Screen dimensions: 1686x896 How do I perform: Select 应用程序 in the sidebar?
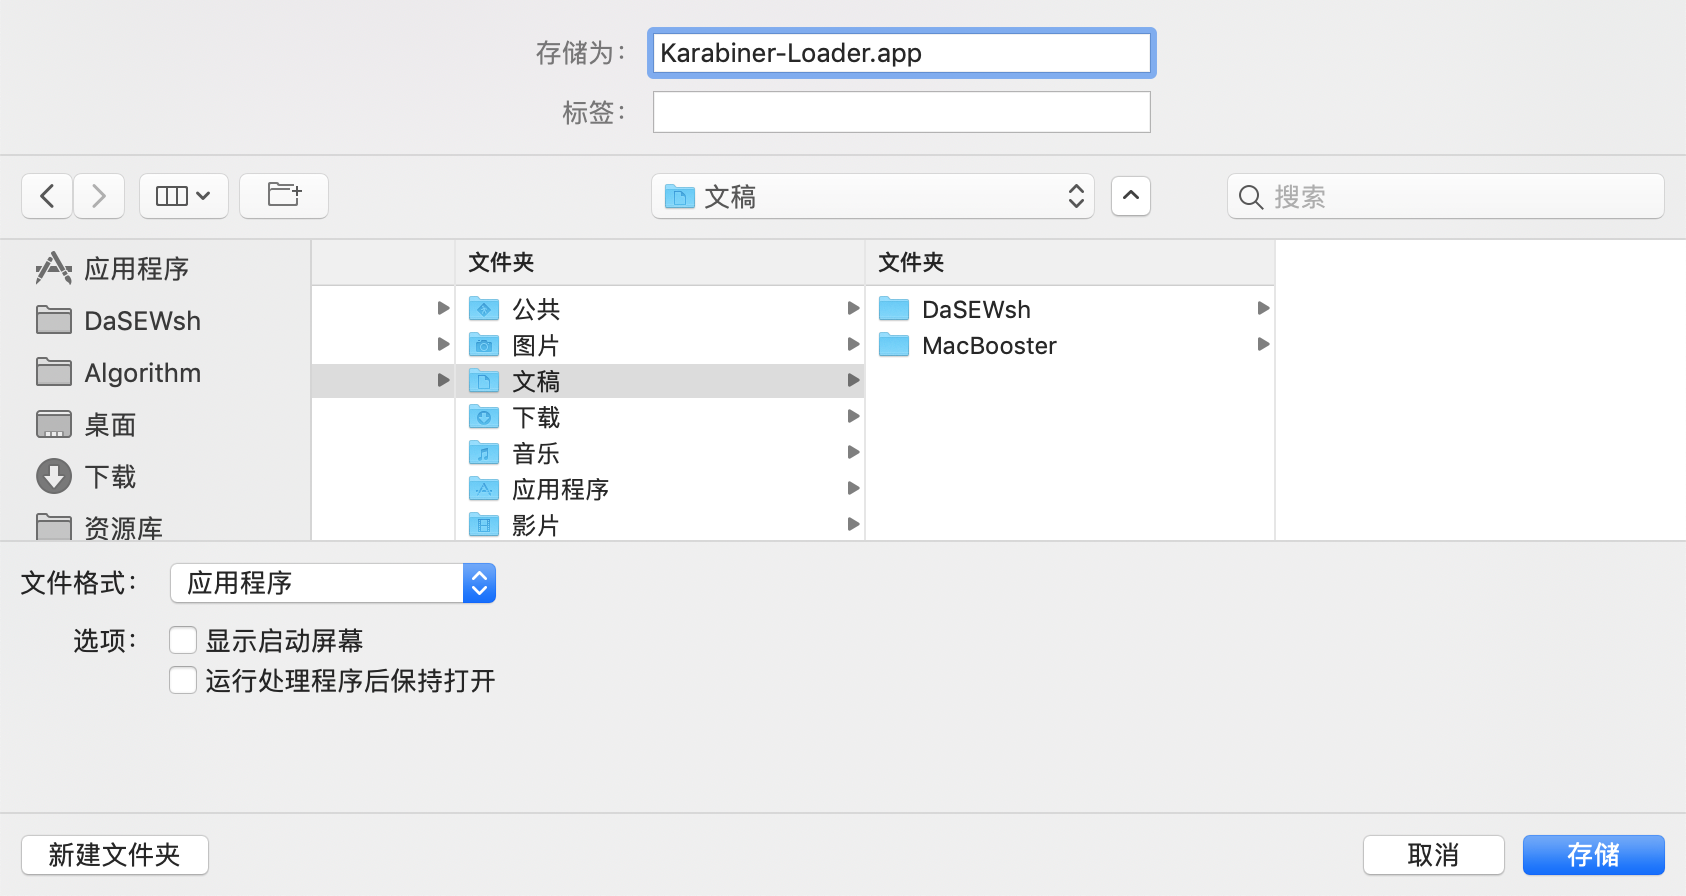(x=155, y=268)
